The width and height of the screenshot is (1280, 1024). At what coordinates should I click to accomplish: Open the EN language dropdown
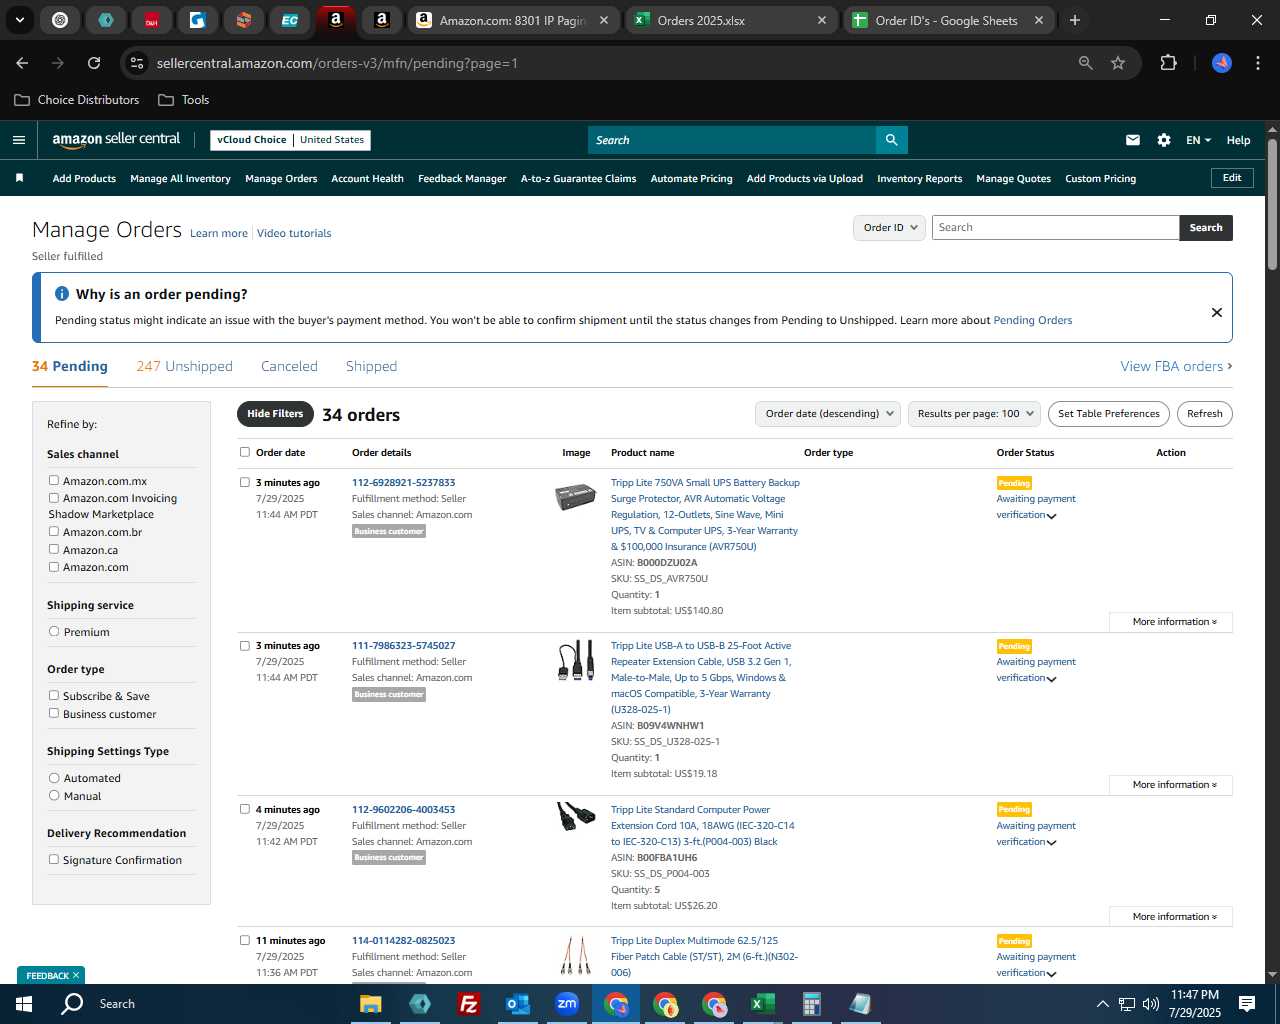(1198, 140)
